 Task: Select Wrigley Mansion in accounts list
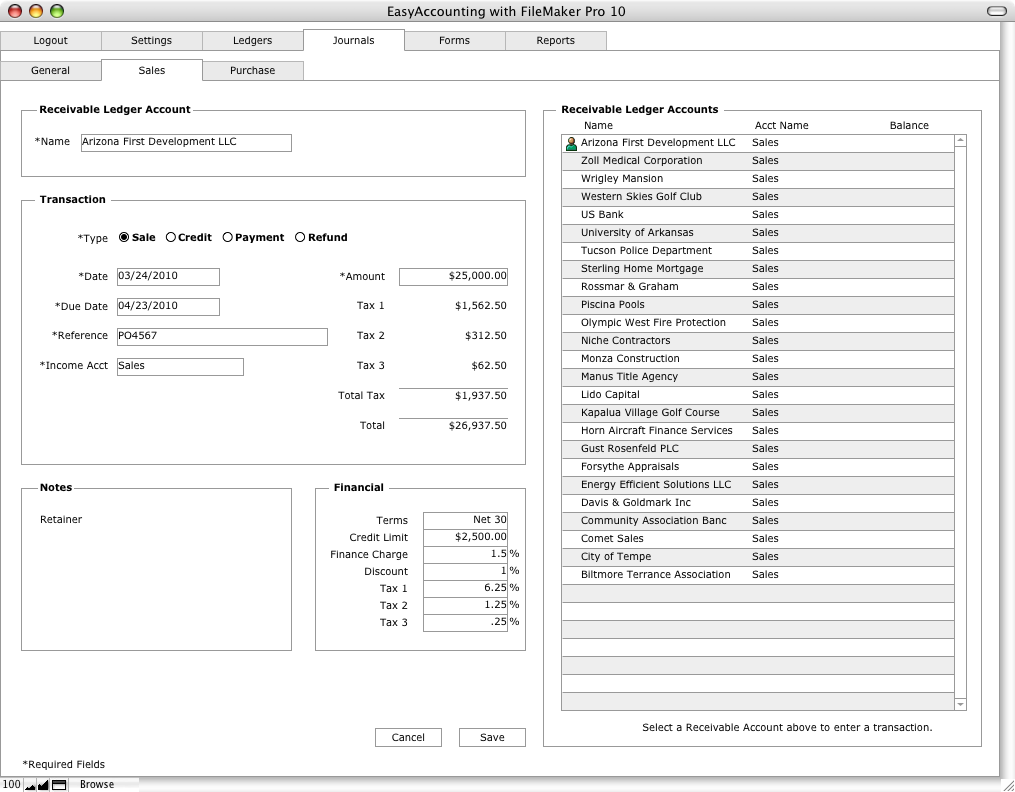(758, 179)
